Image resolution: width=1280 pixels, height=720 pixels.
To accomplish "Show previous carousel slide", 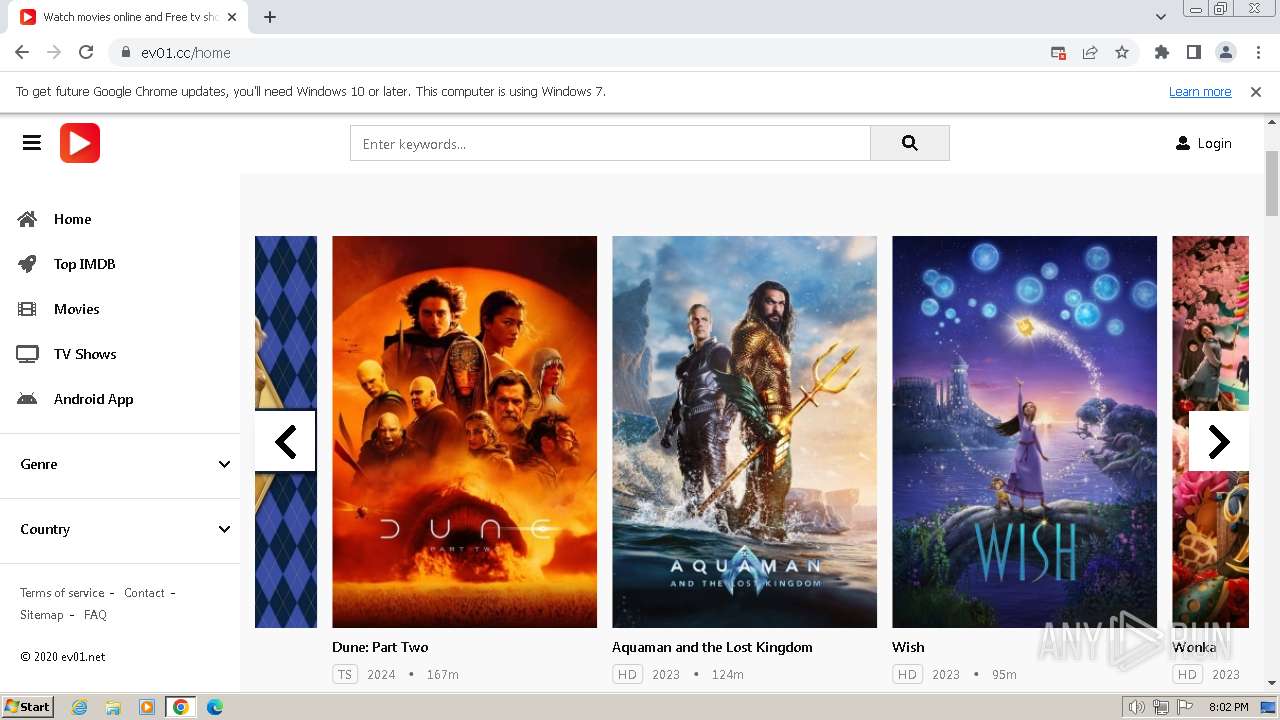I will [286, 441].
